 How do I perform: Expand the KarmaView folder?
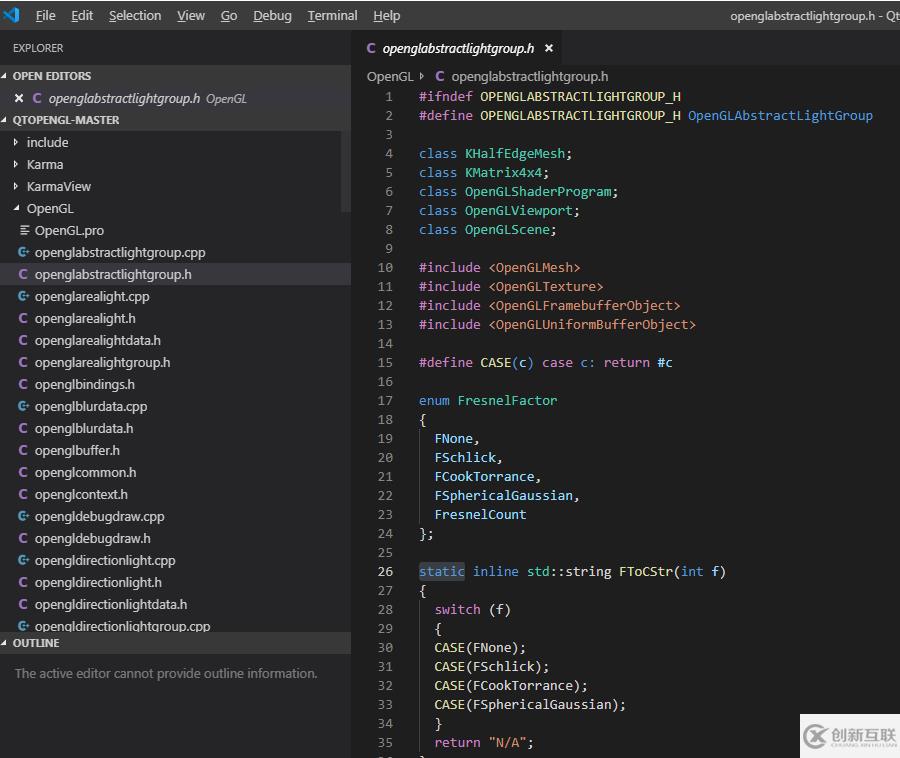pos(16,186)
